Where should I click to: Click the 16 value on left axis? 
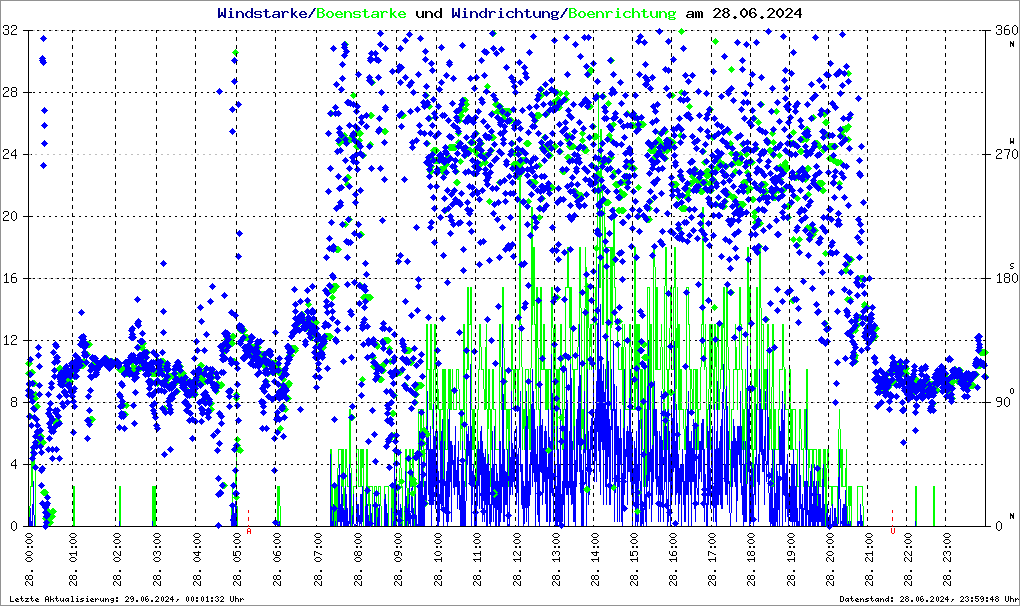(9, 279)
